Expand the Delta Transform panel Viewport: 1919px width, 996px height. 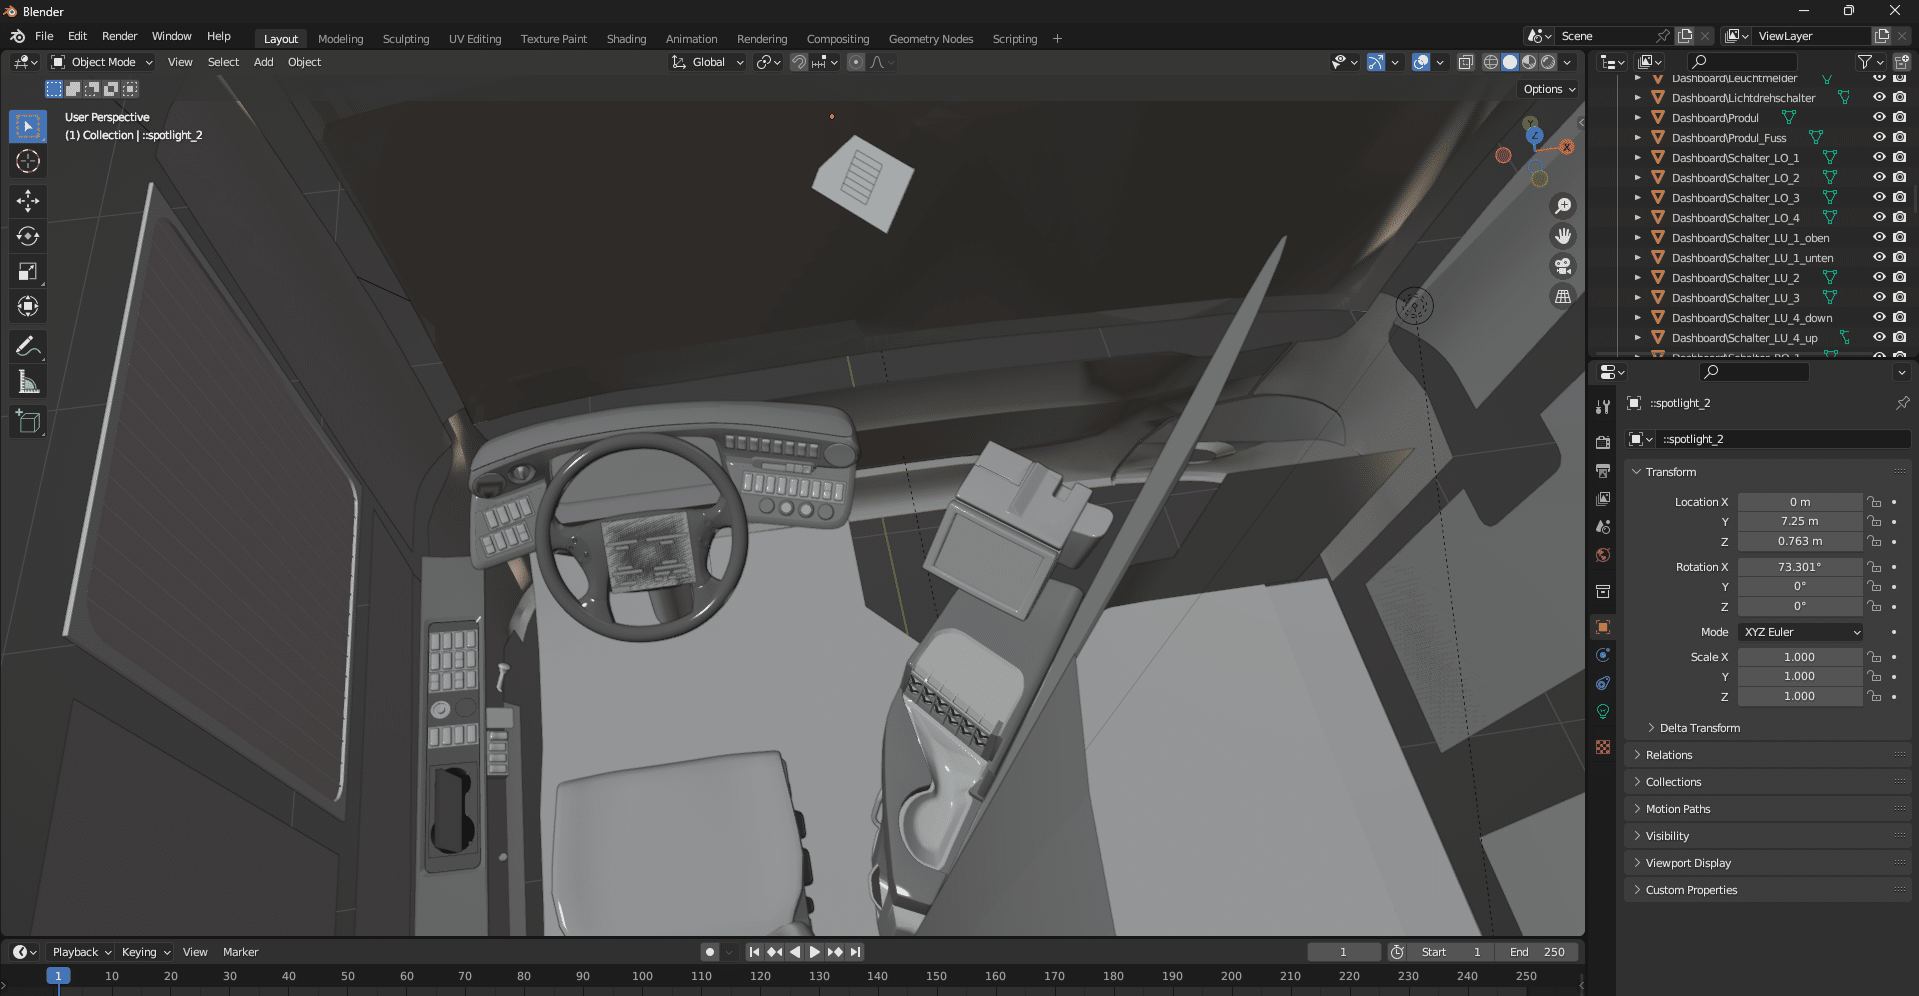[x=1699, y=728]
